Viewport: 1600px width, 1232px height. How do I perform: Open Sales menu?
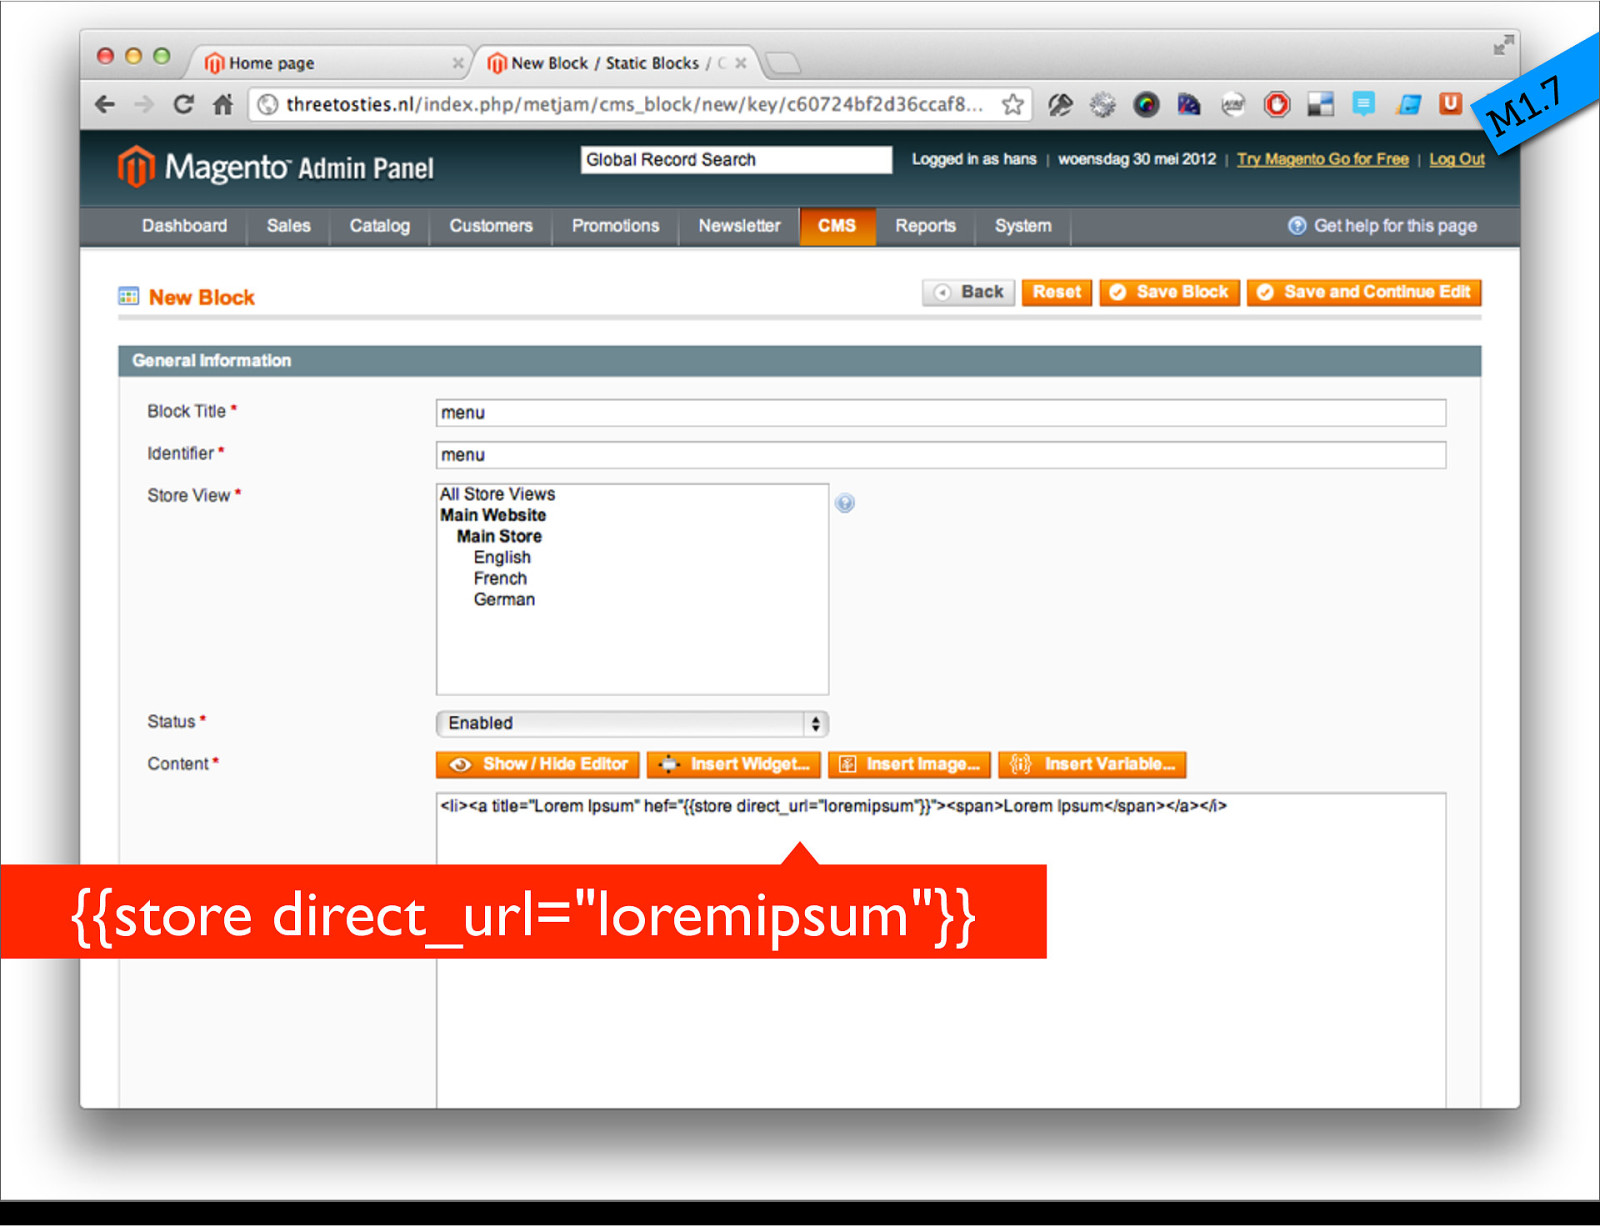pyautogui.click(x=288, y=226)
